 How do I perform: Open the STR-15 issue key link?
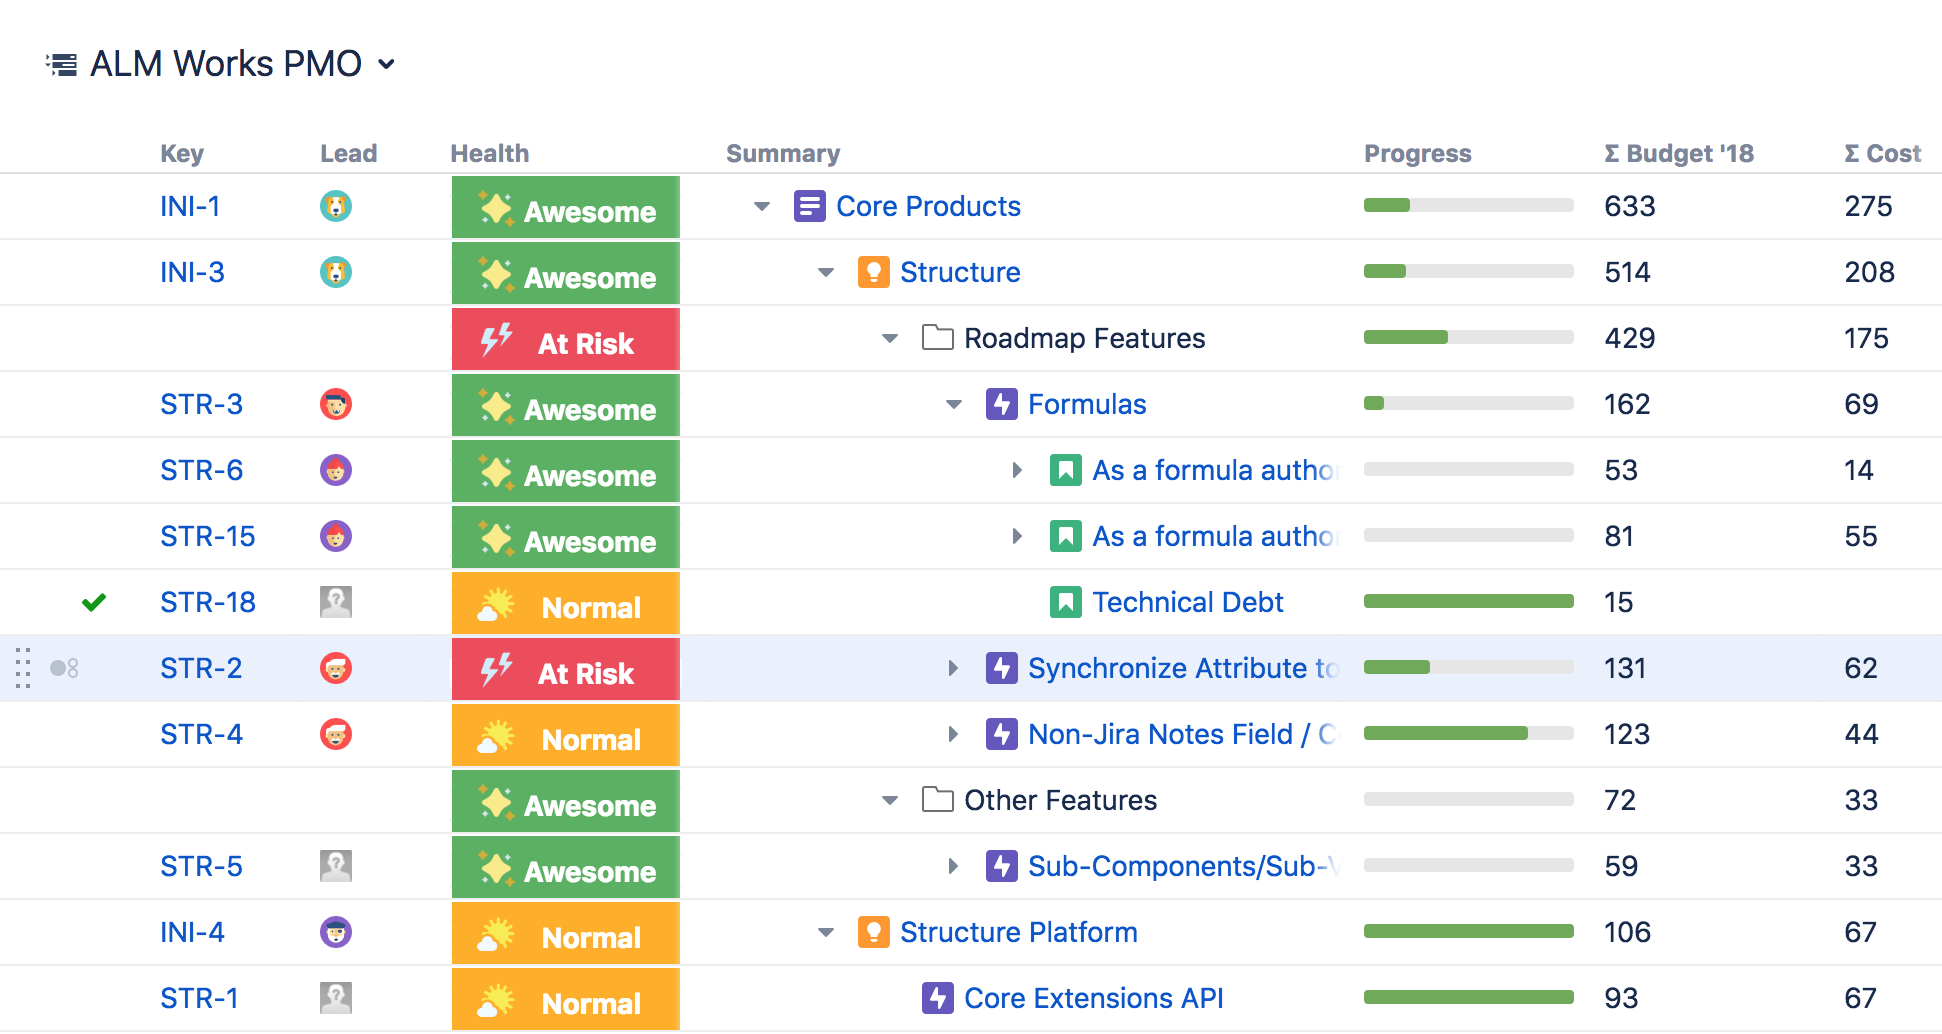(x=207, y=537)
